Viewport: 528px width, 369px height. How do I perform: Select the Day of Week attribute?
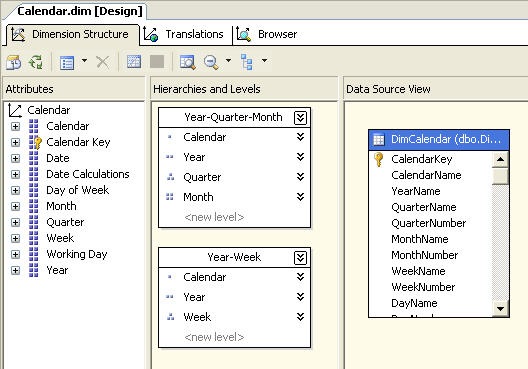coord(77,190)
